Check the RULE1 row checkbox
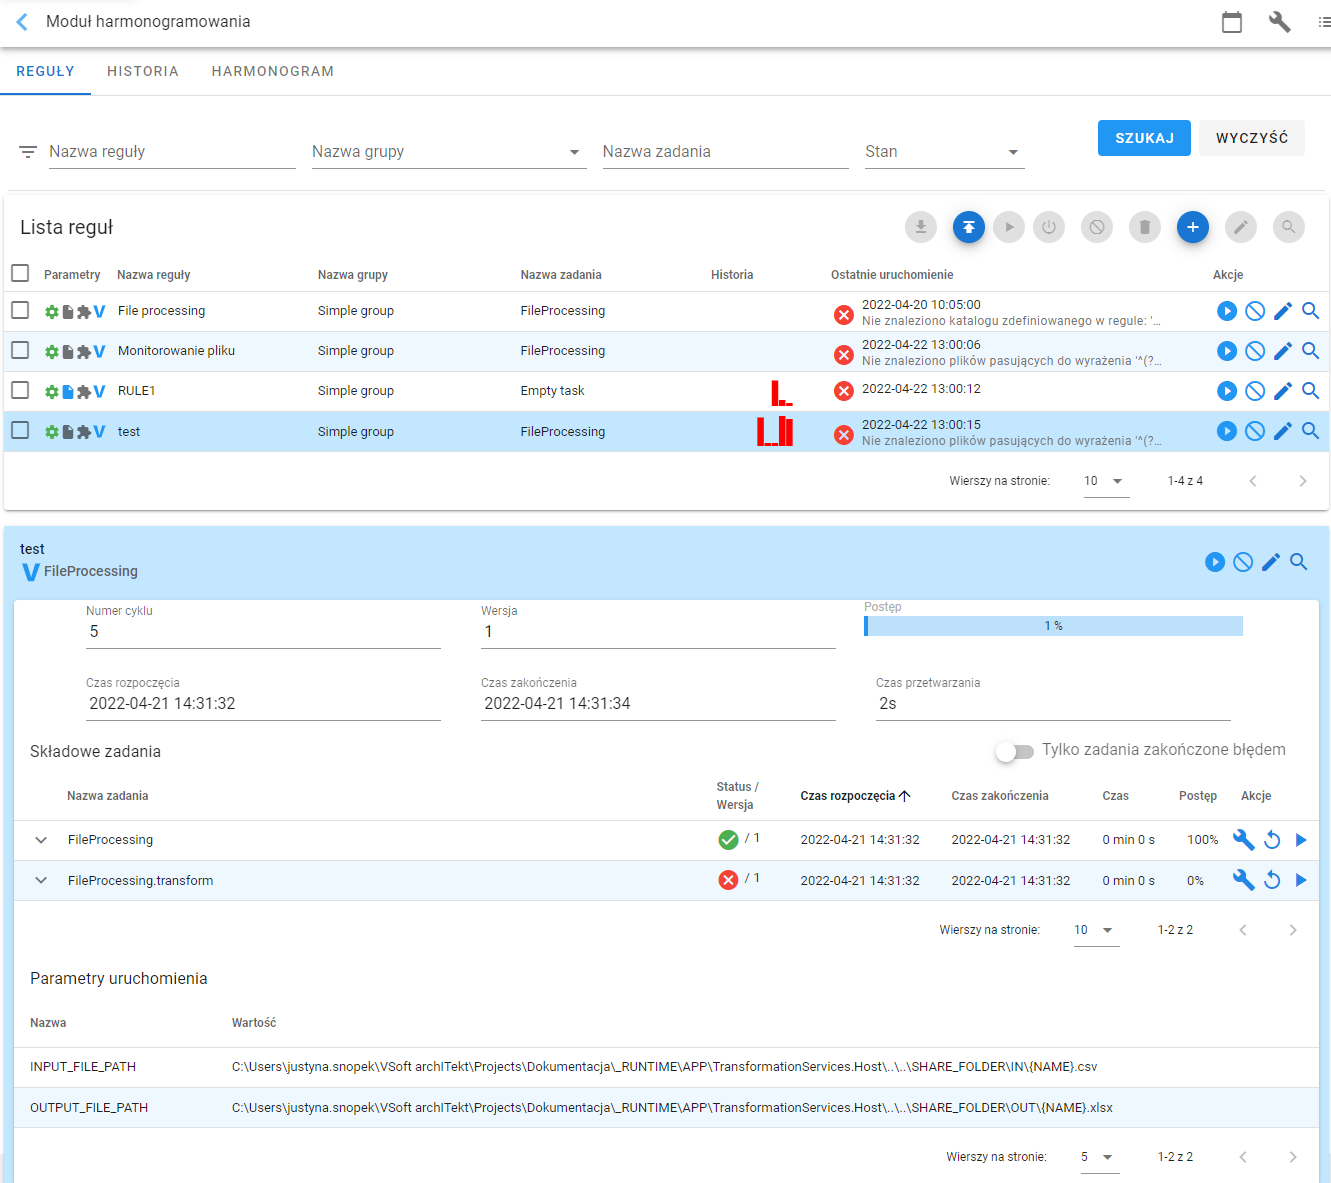Screen dimensions: 1331x1183 (20, 390)
